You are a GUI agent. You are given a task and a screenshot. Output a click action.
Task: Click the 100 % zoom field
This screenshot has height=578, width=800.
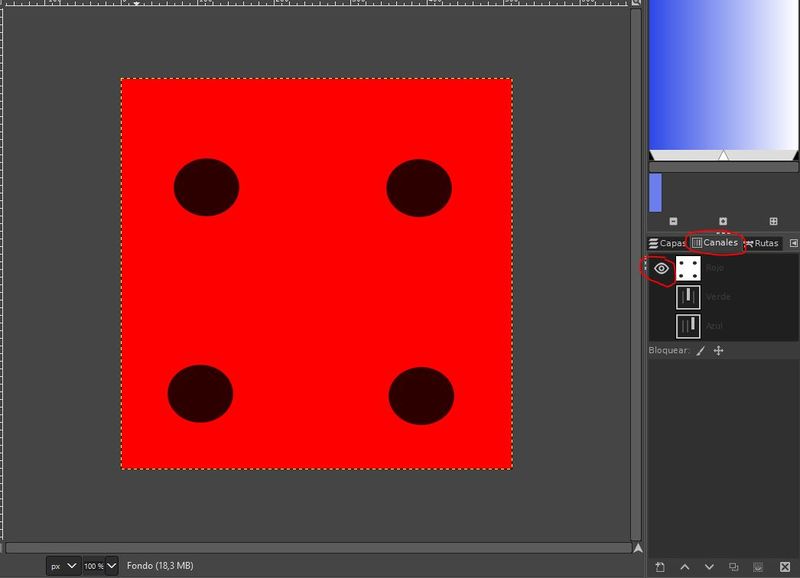click(93, 566)
